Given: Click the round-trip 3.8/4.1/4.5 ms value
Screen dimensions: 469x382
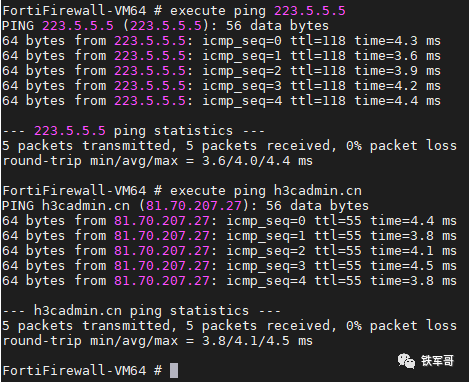Looking at the screenshot, I should tap(257, 341).
